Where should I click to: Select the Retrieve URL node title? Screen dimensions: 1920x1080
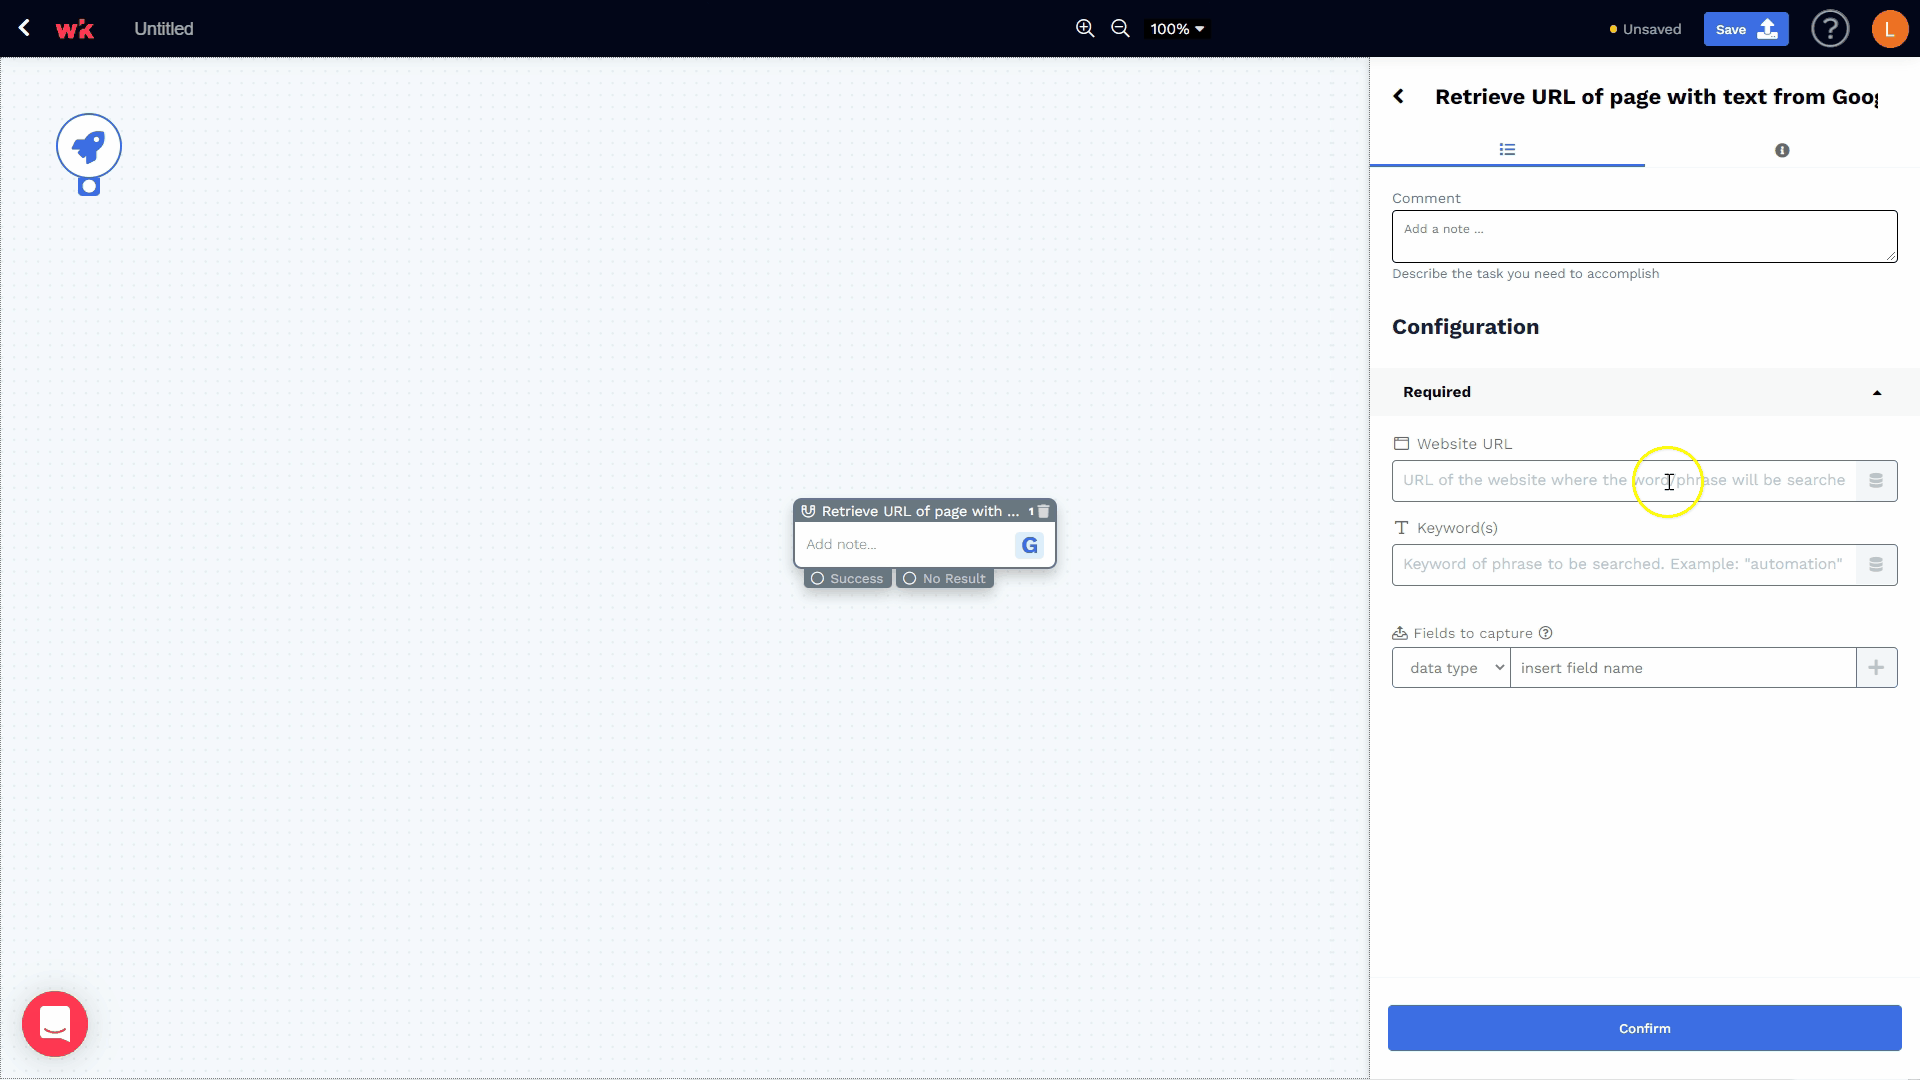tap(920, 511)
